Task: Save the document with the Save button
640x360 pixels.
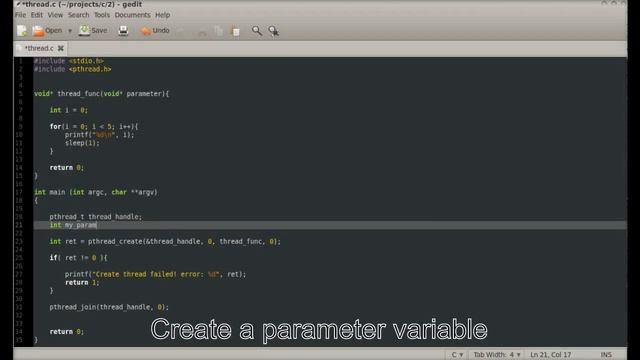Action: click(93, 31)
